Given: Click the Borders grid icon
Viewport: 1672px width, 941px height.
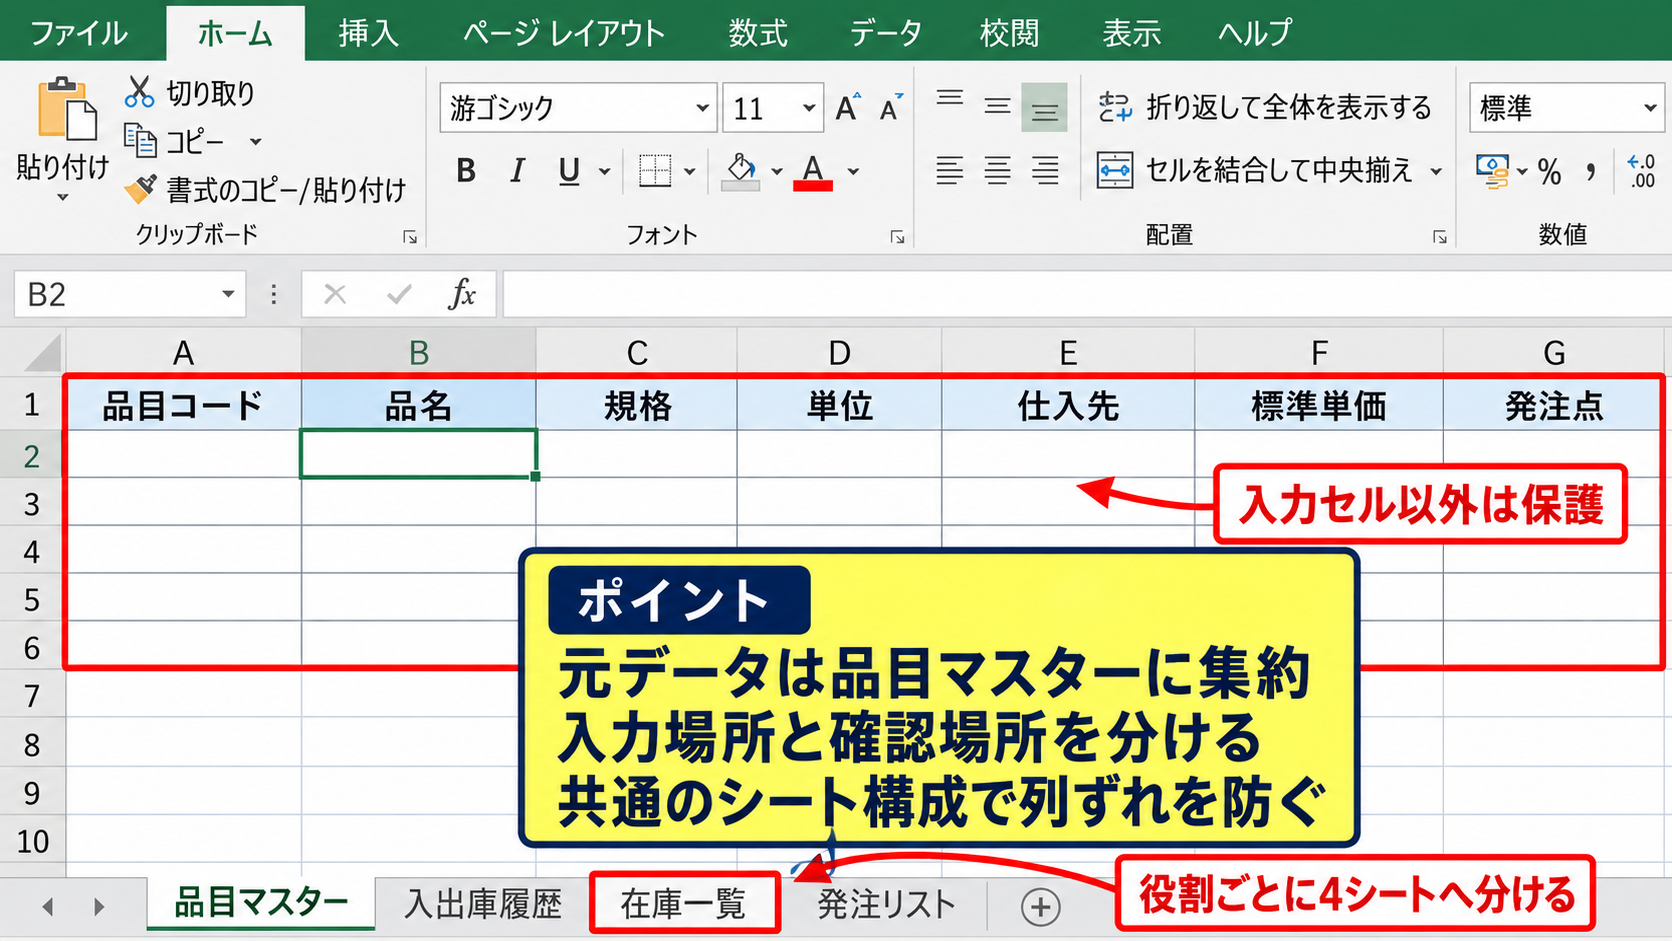Looking at the screenshot, I should point(655,171).
